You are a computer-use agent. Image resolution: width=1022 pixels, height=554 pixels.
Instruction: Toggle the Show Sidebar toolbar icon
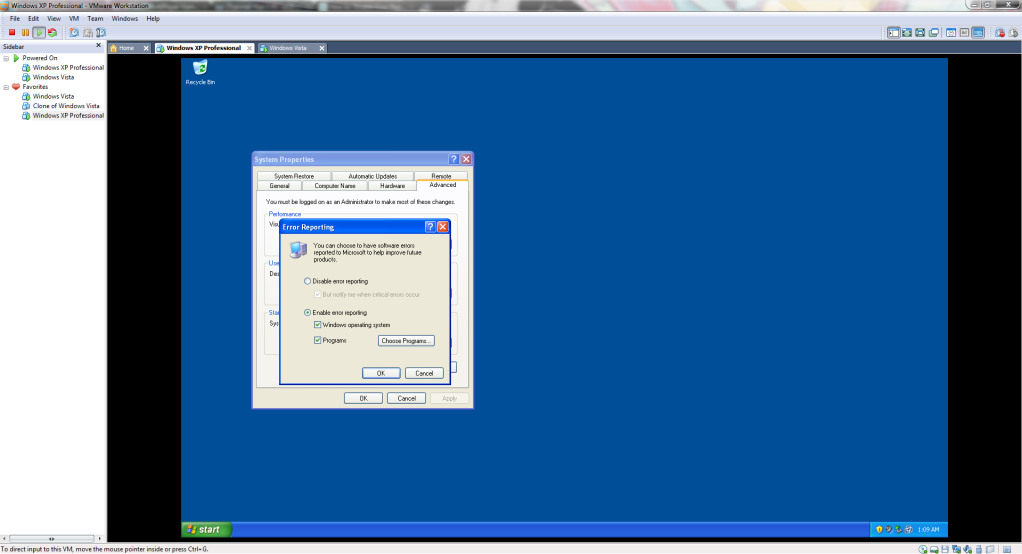coord(894,33)
